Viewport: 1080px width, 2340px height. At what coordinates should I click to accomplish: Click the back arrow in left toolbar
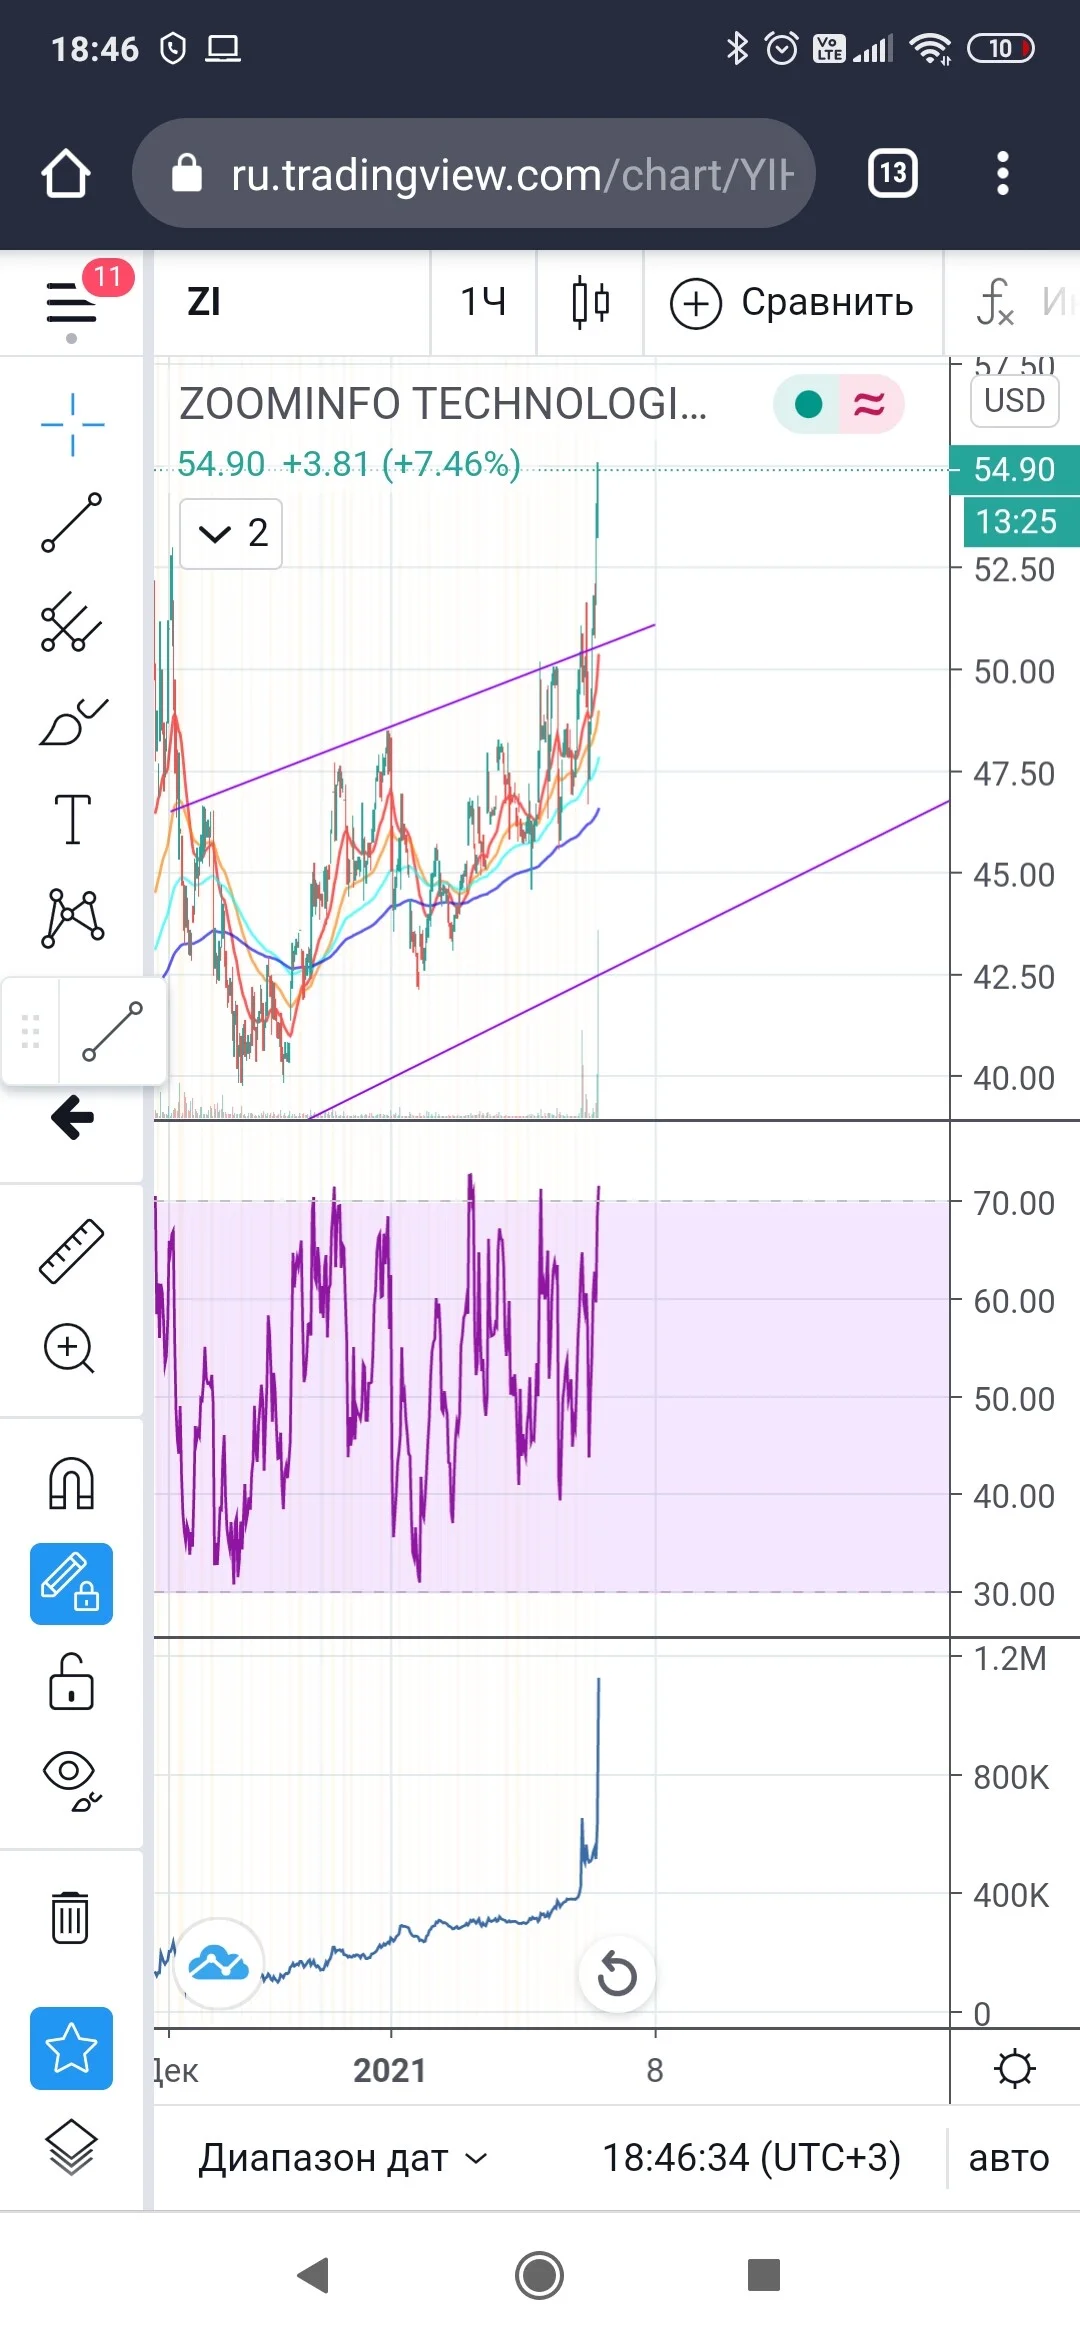(72, 1117)
